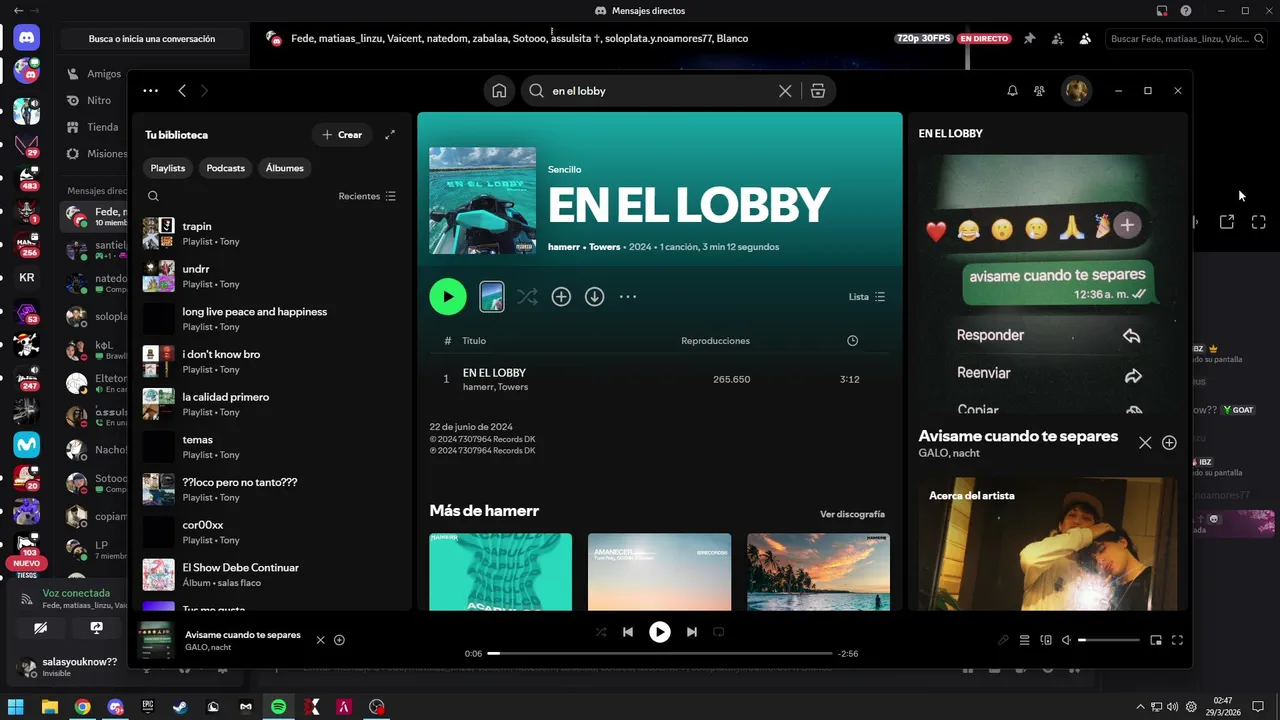This screenshot has width=1280, height=720.
Task: Play the EN EL LOBBY single
Action: click(x=448, y=296)
